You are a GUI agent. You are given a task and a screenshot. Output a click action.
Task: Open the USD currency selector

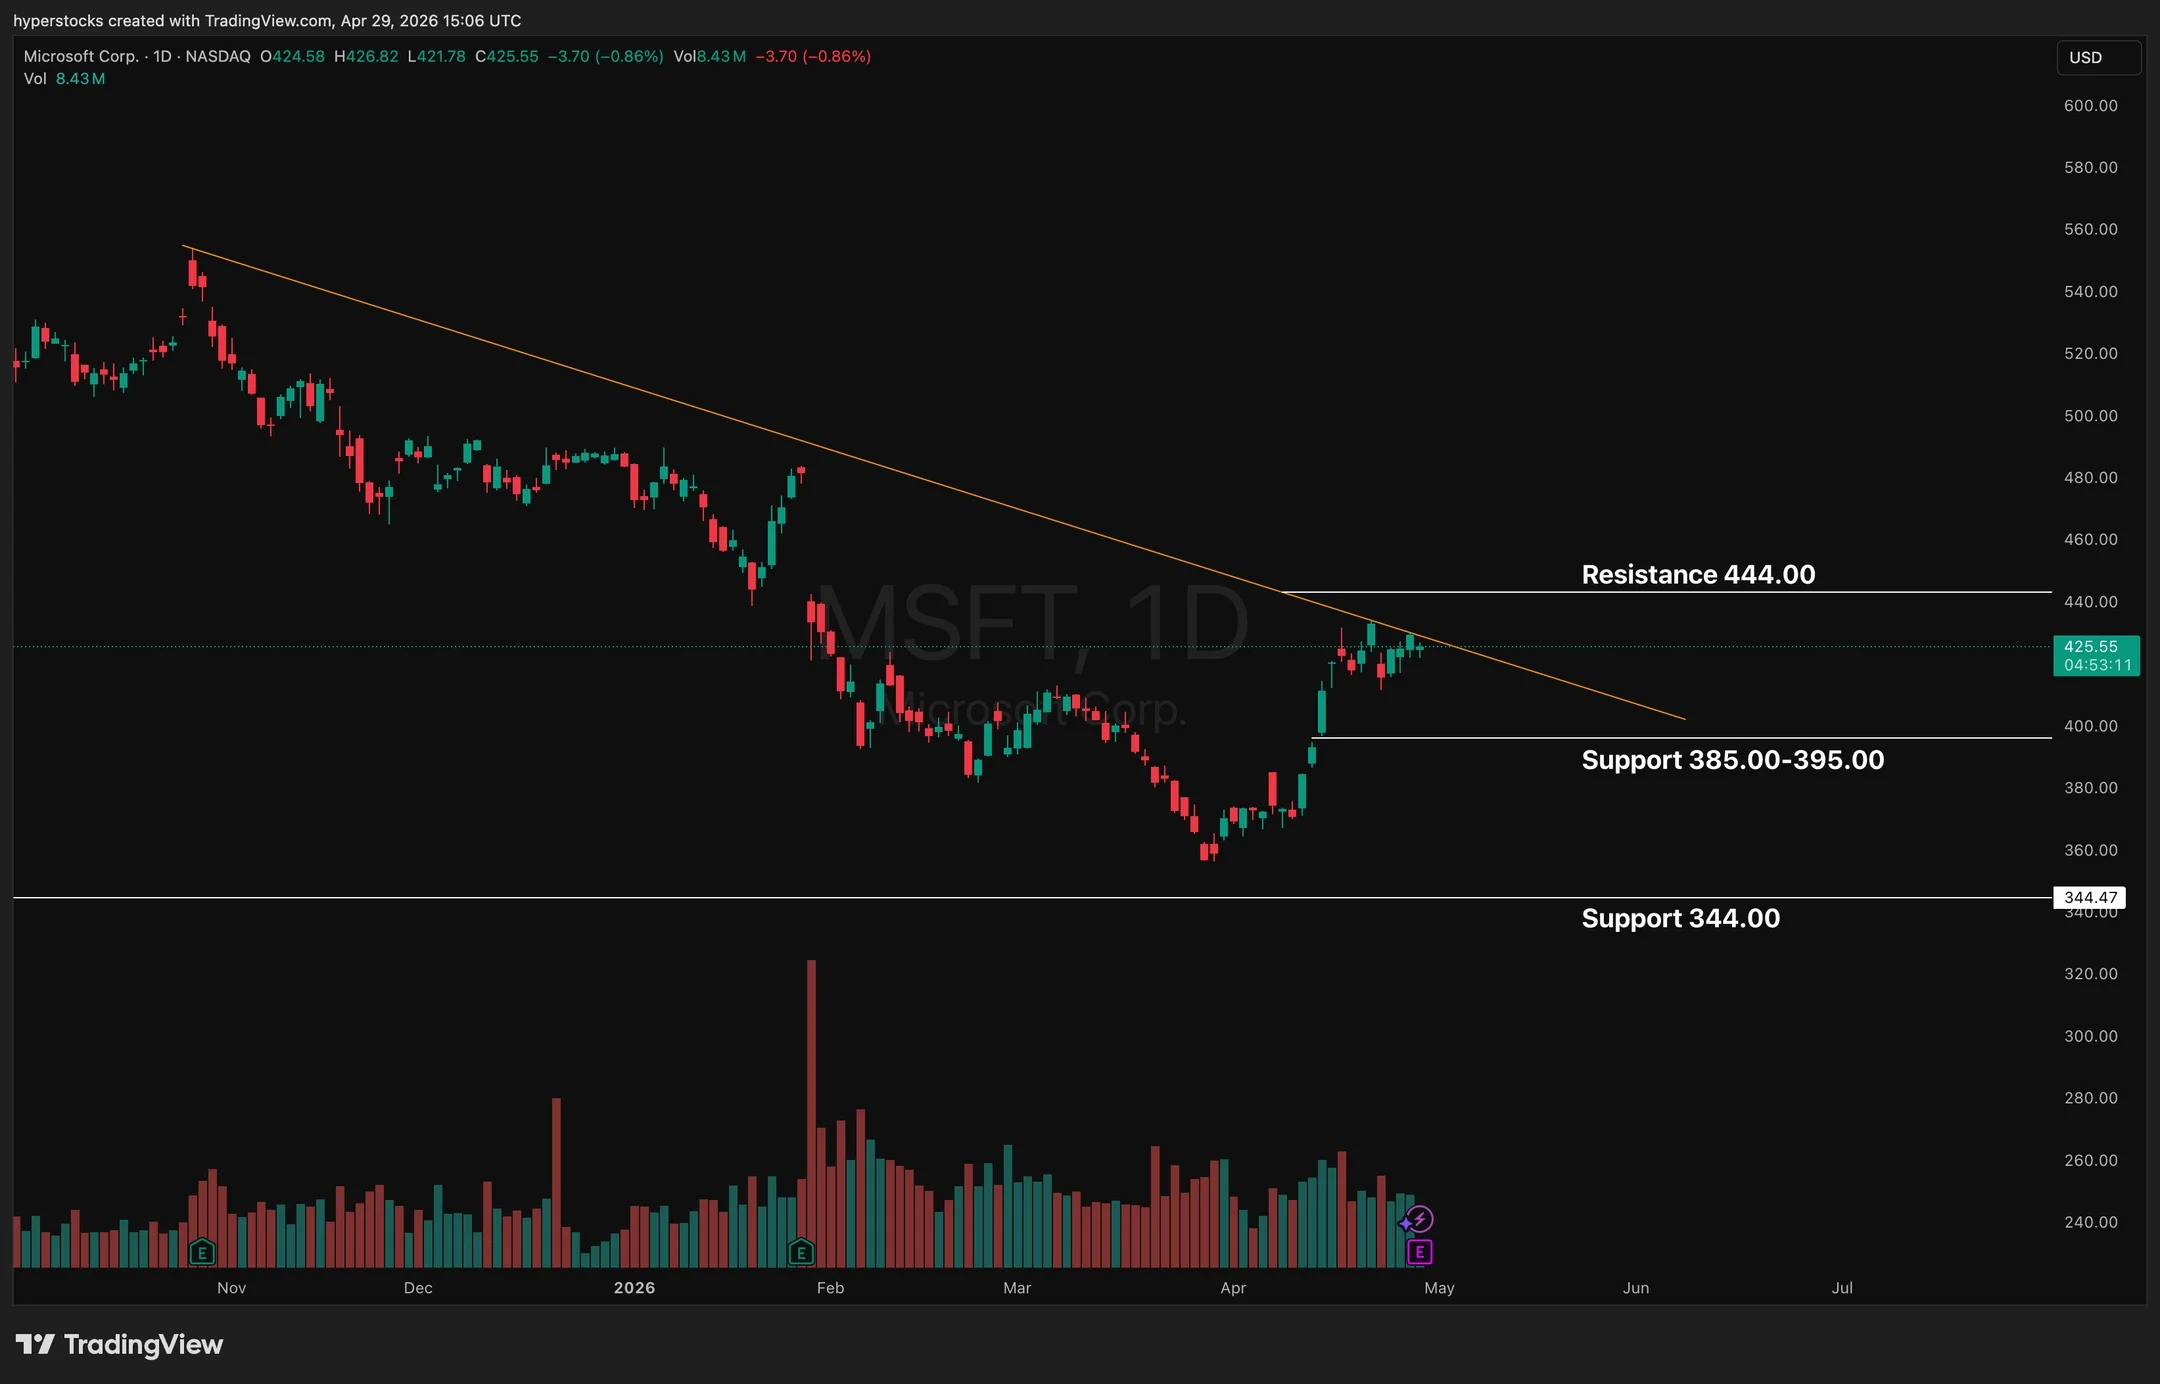tap(2098, 57)
